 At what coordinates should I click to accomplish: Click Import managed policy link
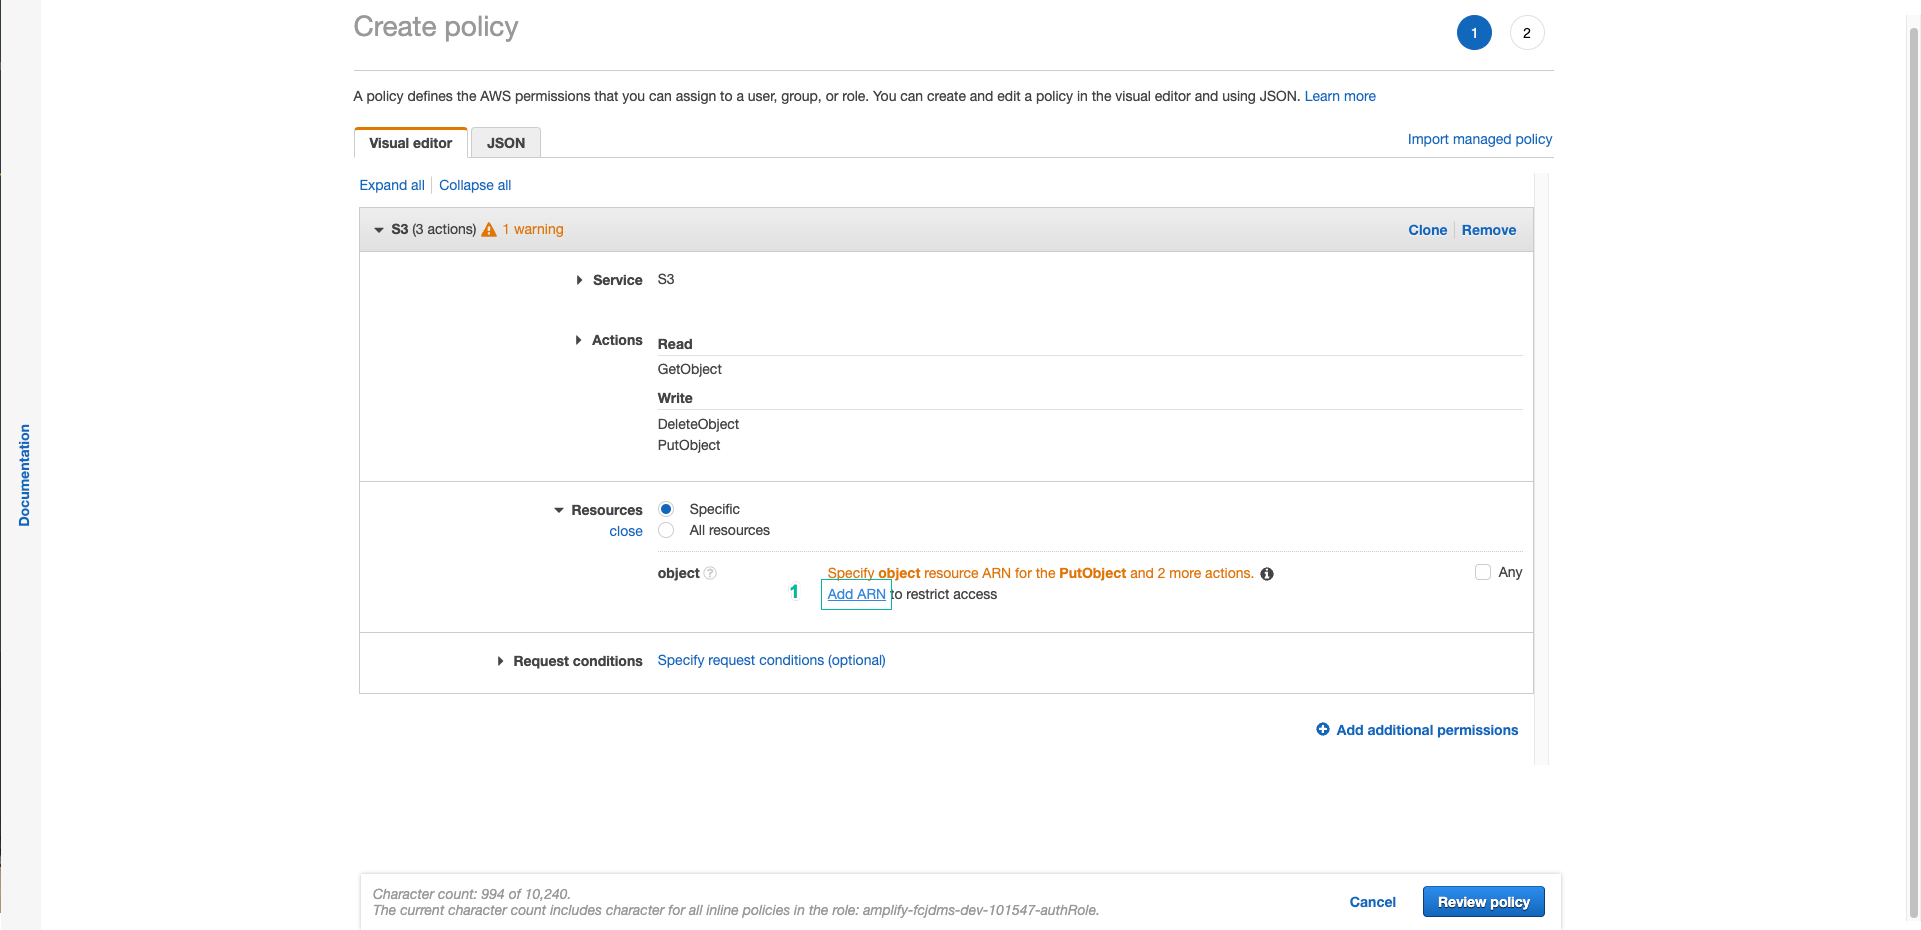tap(1480, 139)
